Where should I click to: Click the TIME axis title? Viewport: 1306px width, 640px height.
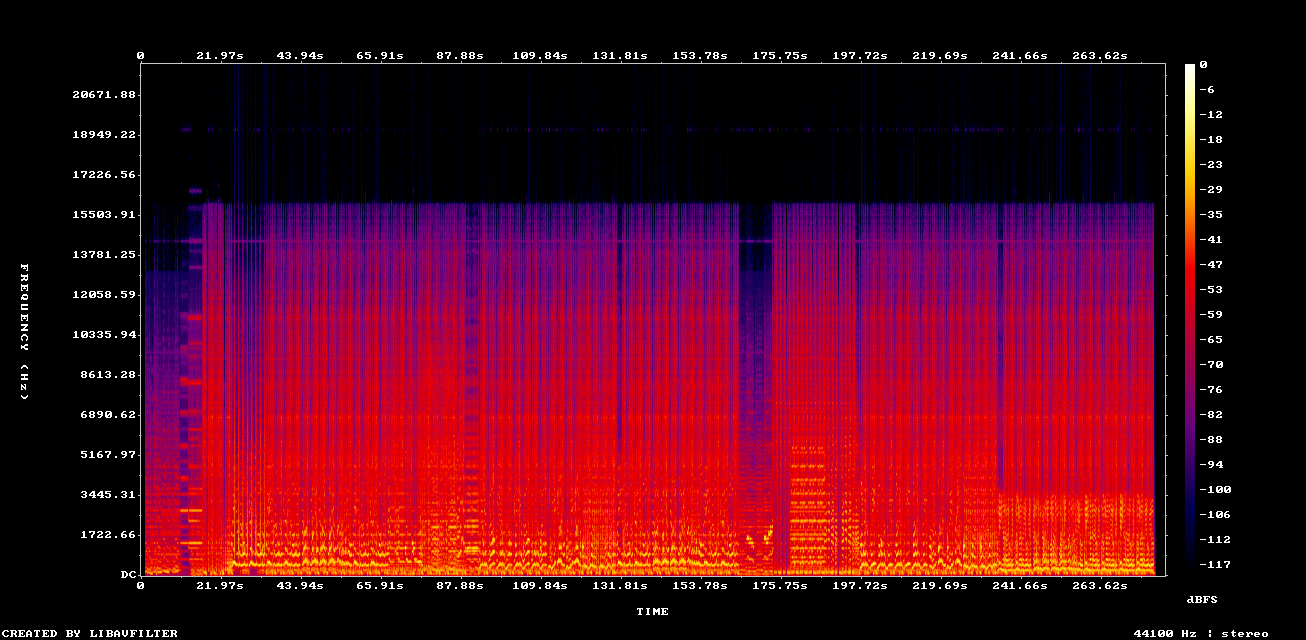pyautogui.click(x=653, y=611)
